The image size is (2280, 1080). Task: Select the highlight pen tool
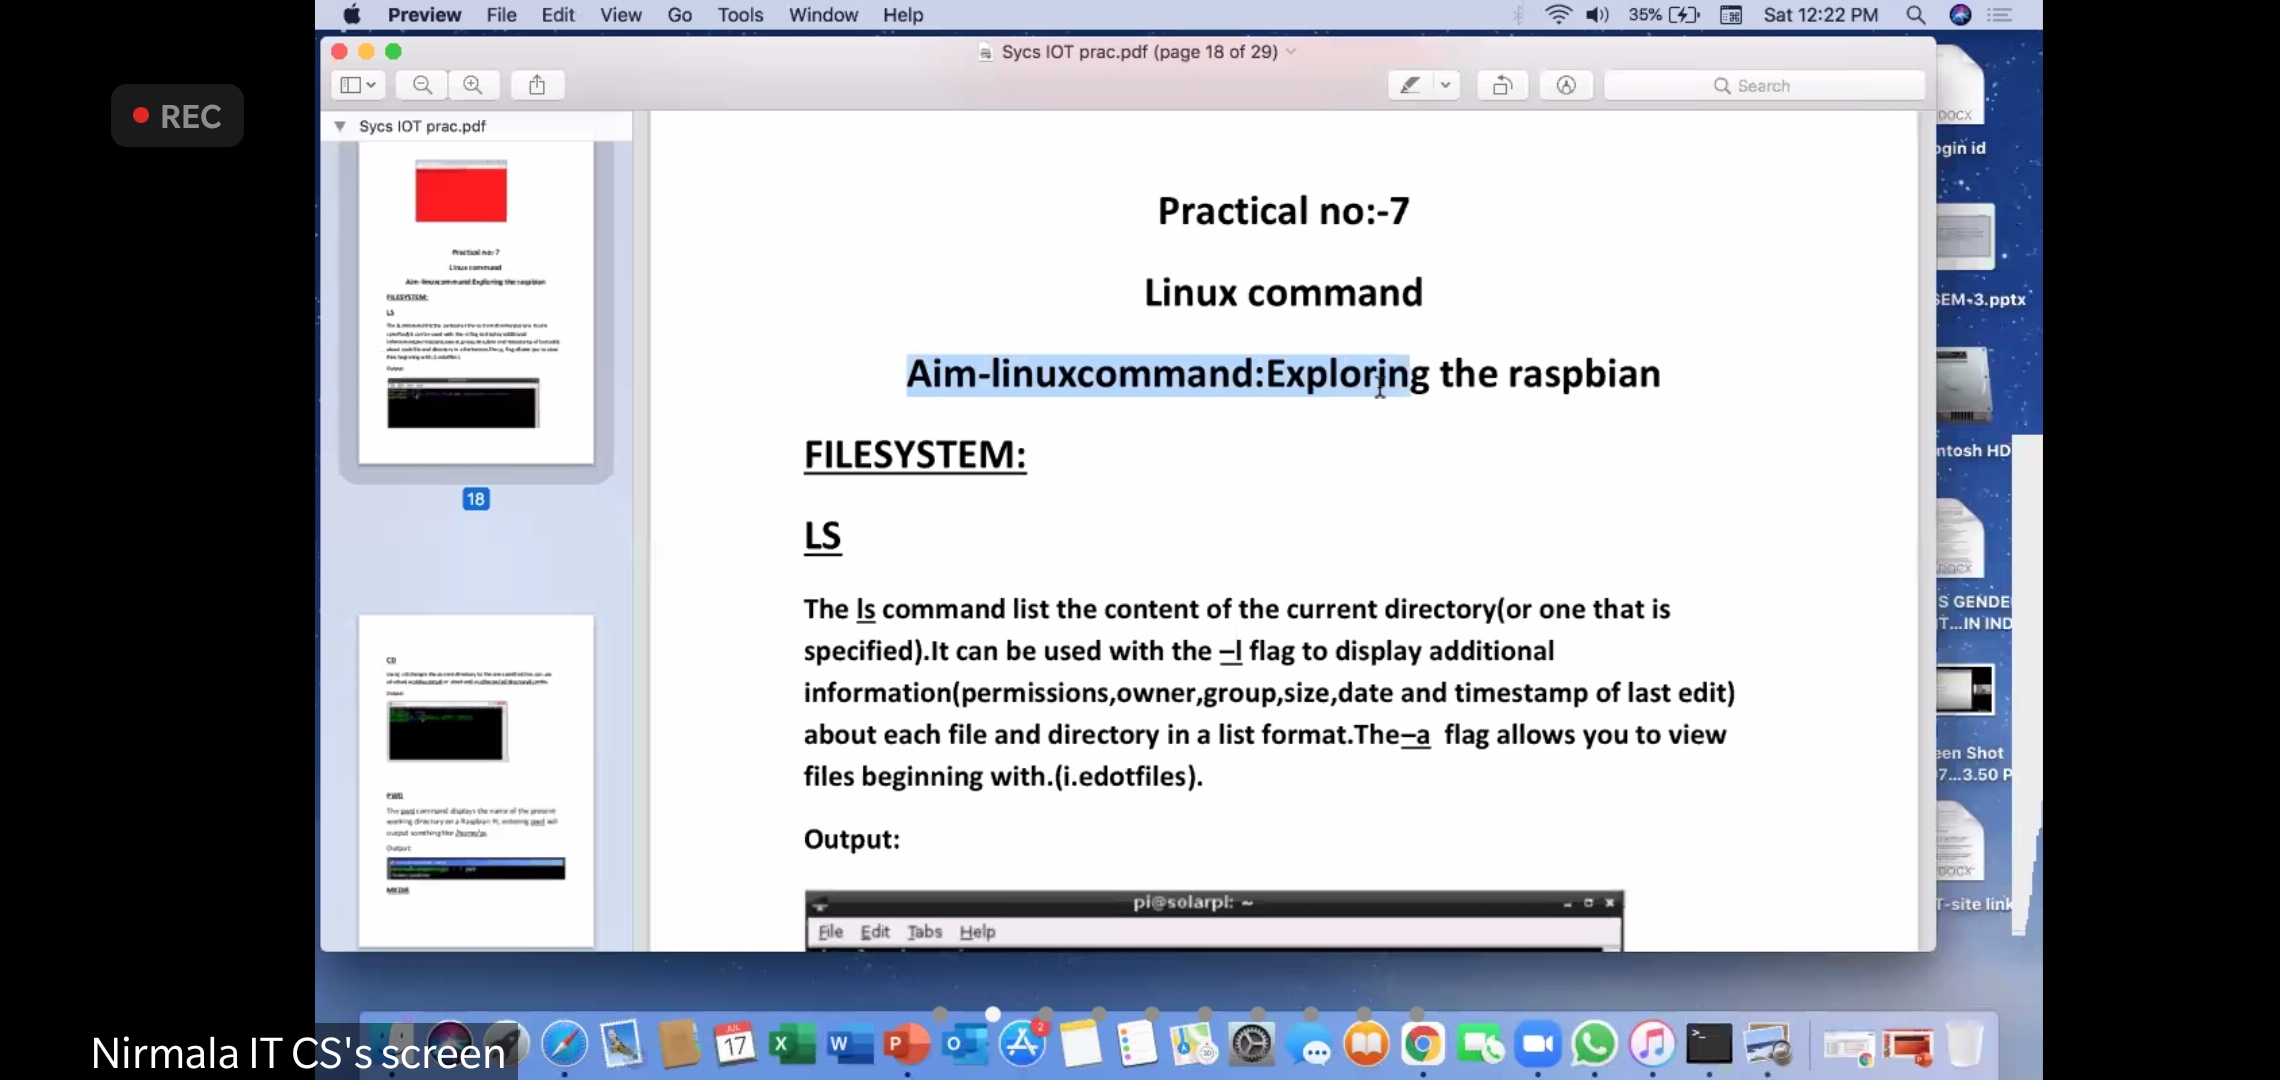pyautogui.click(x=1410, y=85)
